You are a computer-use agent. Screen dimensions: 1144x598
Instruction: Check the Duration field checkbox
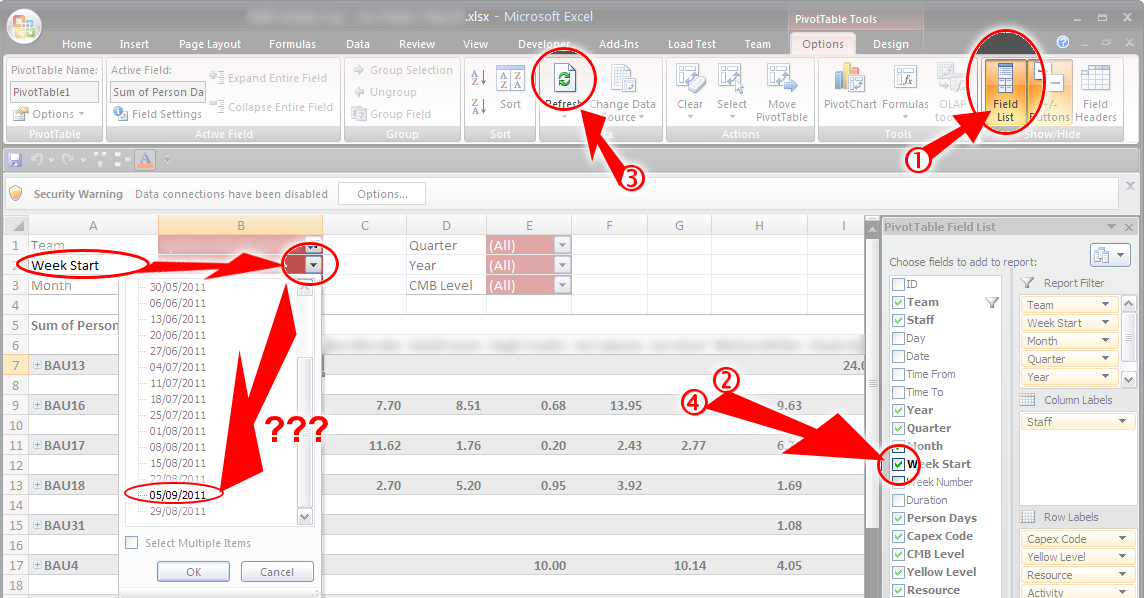tap(898, 501)
